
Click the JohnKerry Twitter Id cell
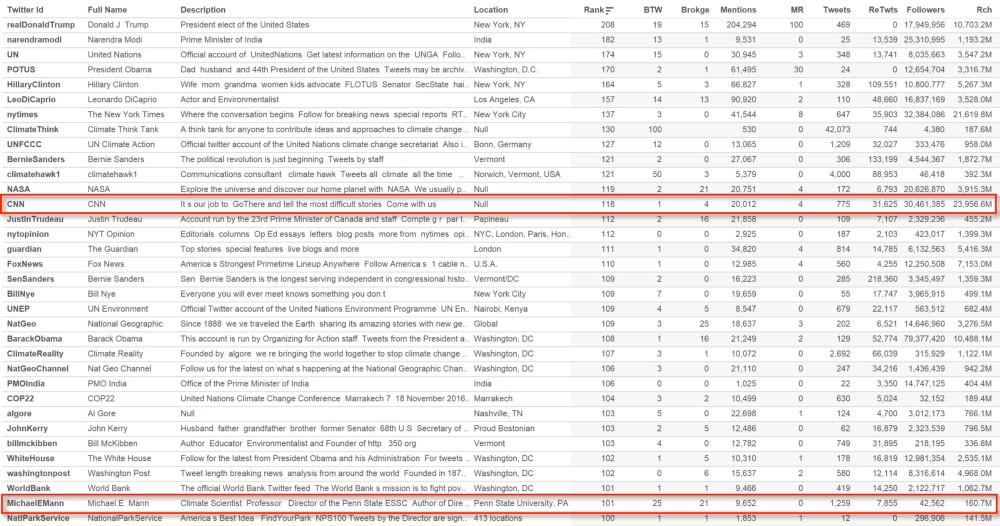27,428
